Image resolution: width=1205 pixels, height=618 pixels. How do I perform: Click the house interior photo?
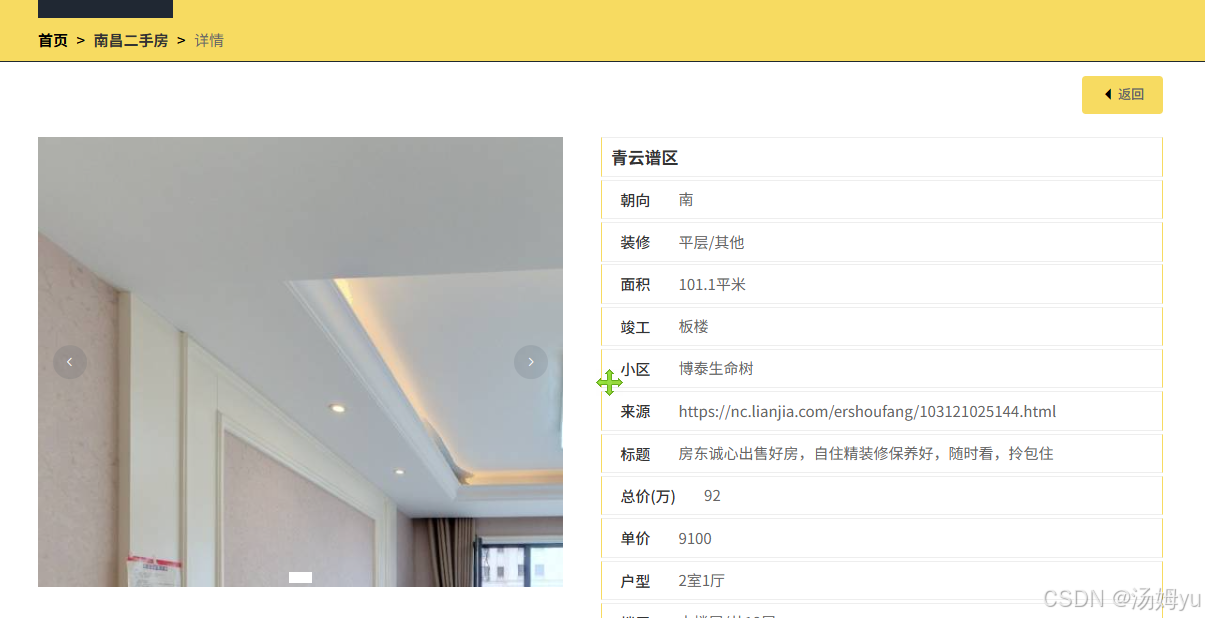click(300, 362)
